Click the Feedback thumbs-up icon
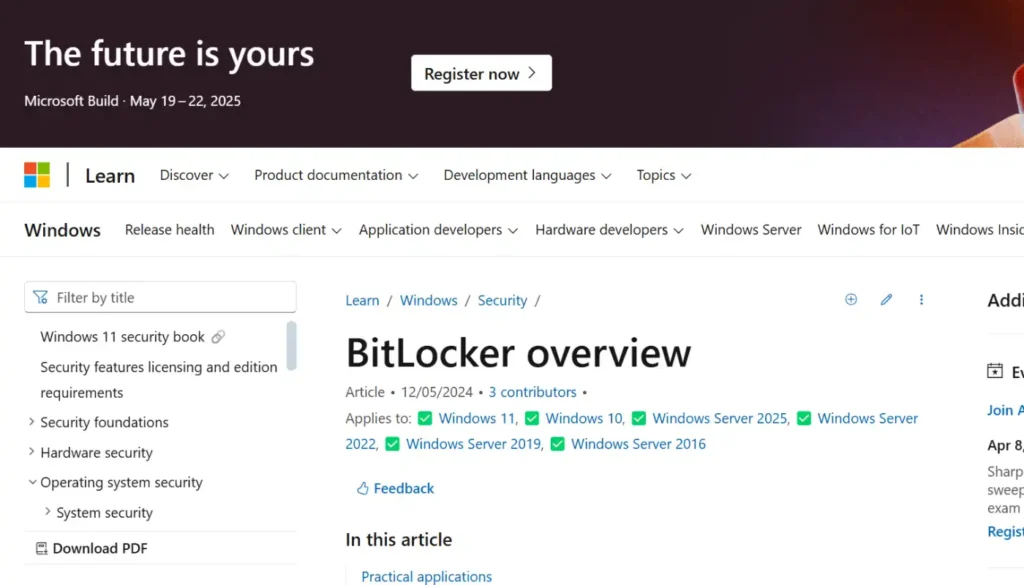Image resolution: width=1024 pixels, height=585 pixels. point(362,488)
